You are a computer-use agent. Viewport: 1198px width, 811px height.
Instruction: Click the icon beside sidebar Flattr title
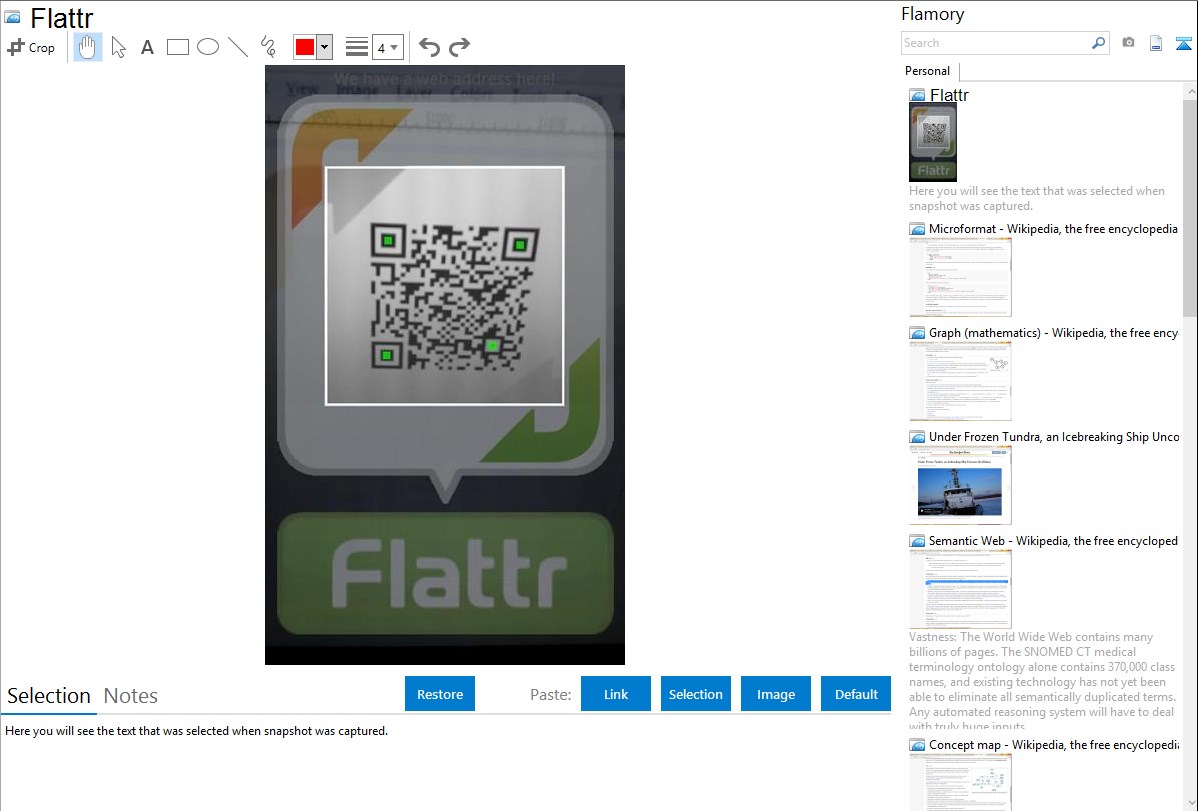[x=918, y=96]
